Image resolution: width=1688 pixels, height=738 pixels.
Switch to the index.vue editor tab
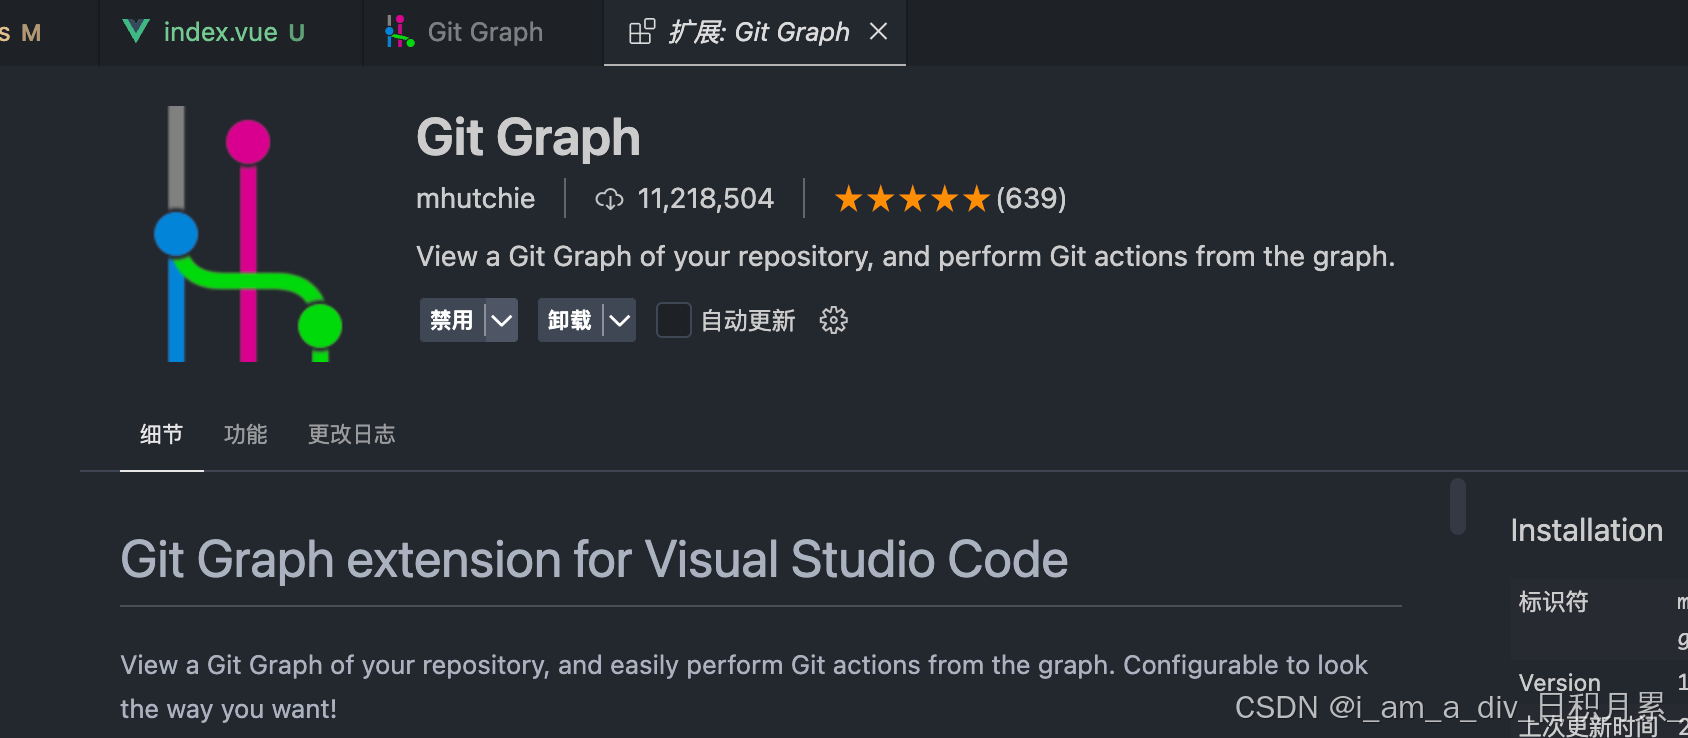coord(231,32)
